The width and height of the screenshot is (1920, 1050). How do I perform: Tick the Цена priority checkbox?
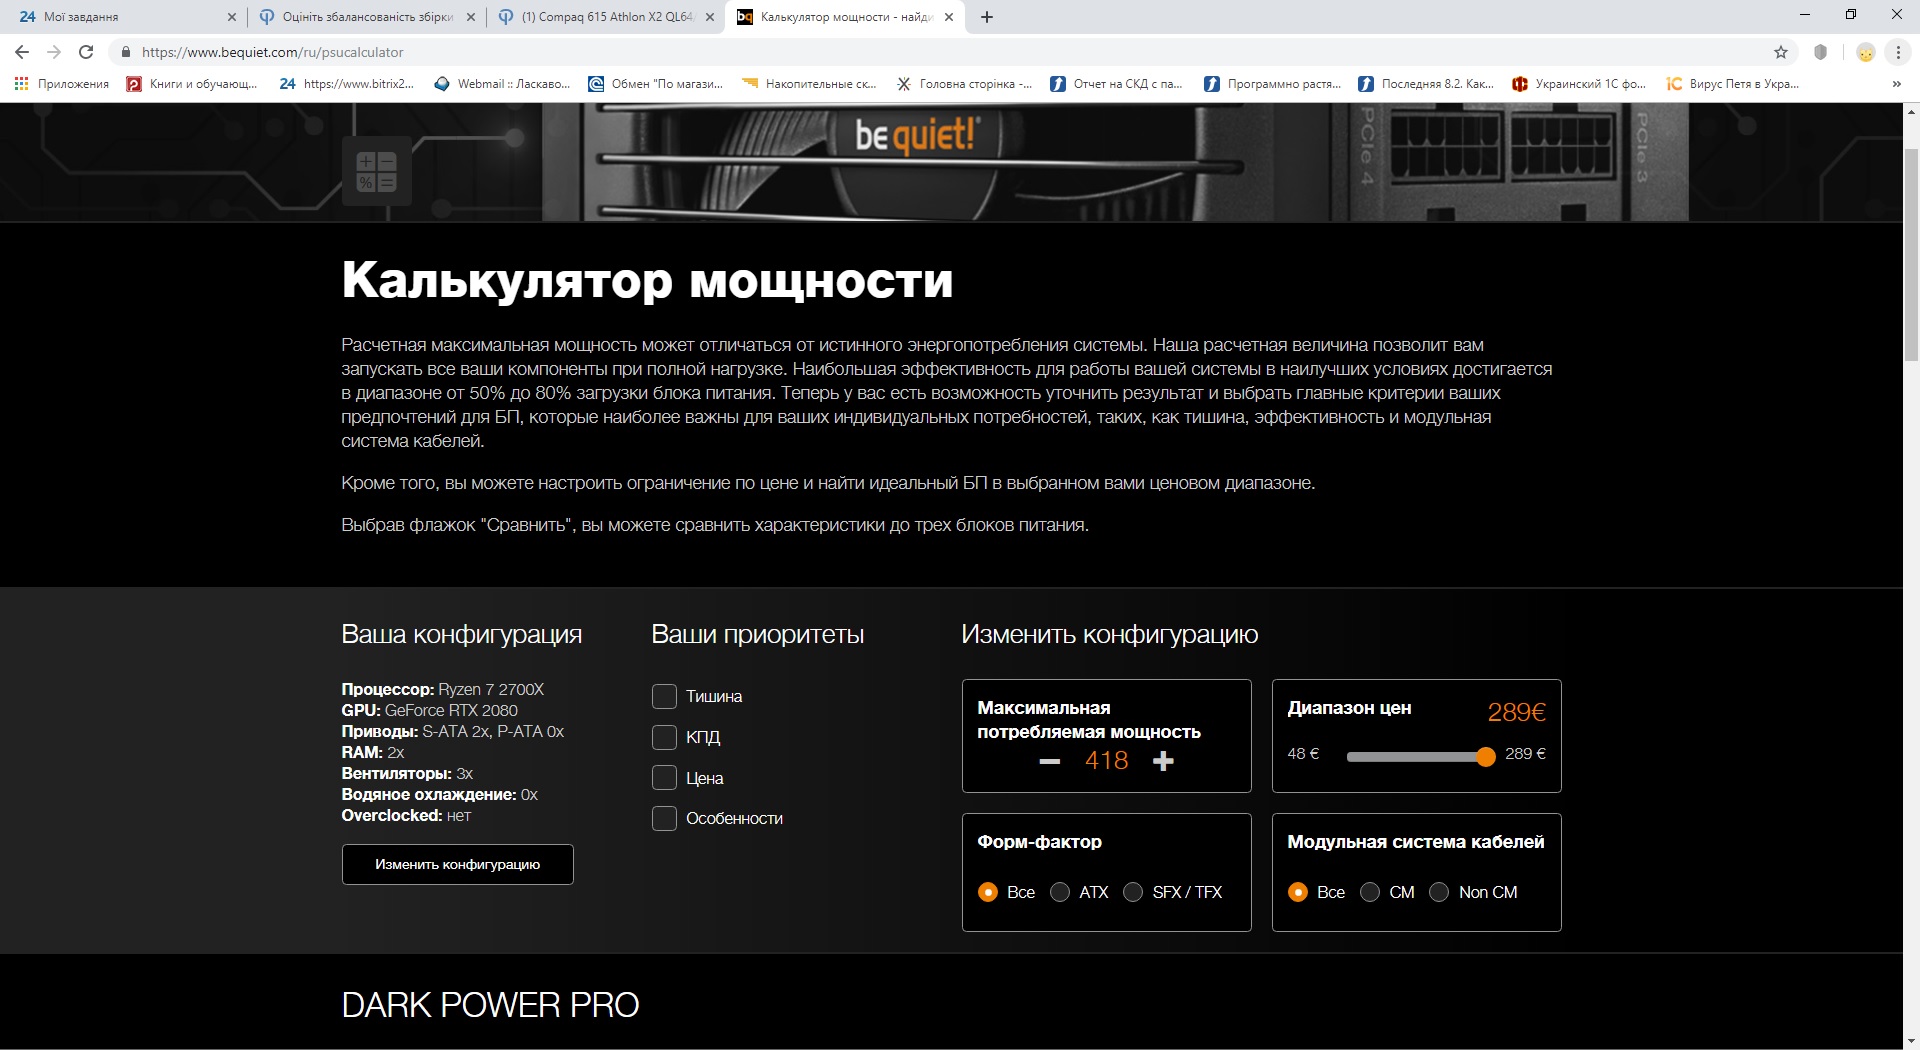pos(664,777)
